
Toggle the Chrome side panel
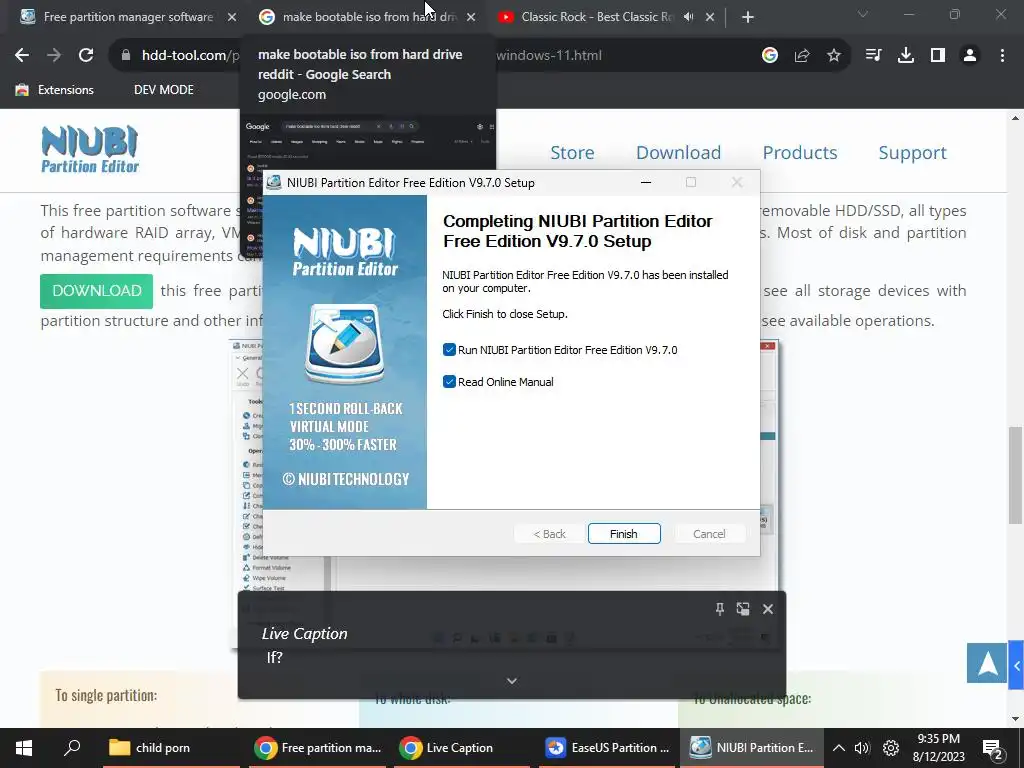pos(938,56)
